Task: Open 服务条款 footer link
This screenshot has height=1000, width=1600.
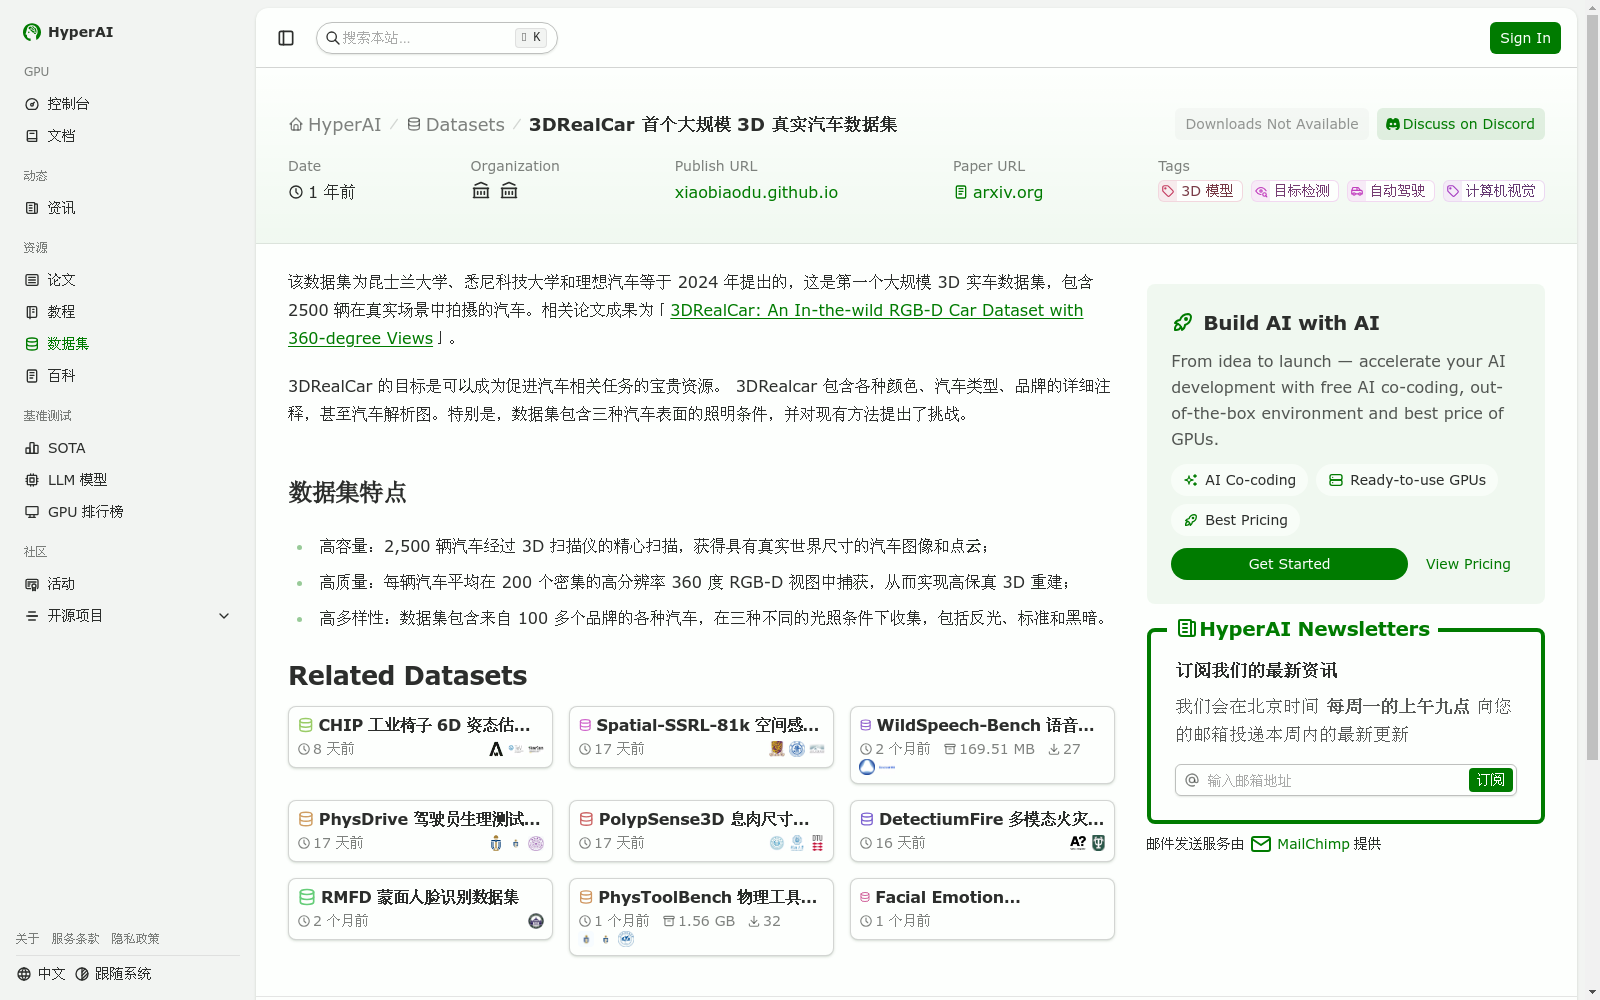Action: [x=75, y=939]
